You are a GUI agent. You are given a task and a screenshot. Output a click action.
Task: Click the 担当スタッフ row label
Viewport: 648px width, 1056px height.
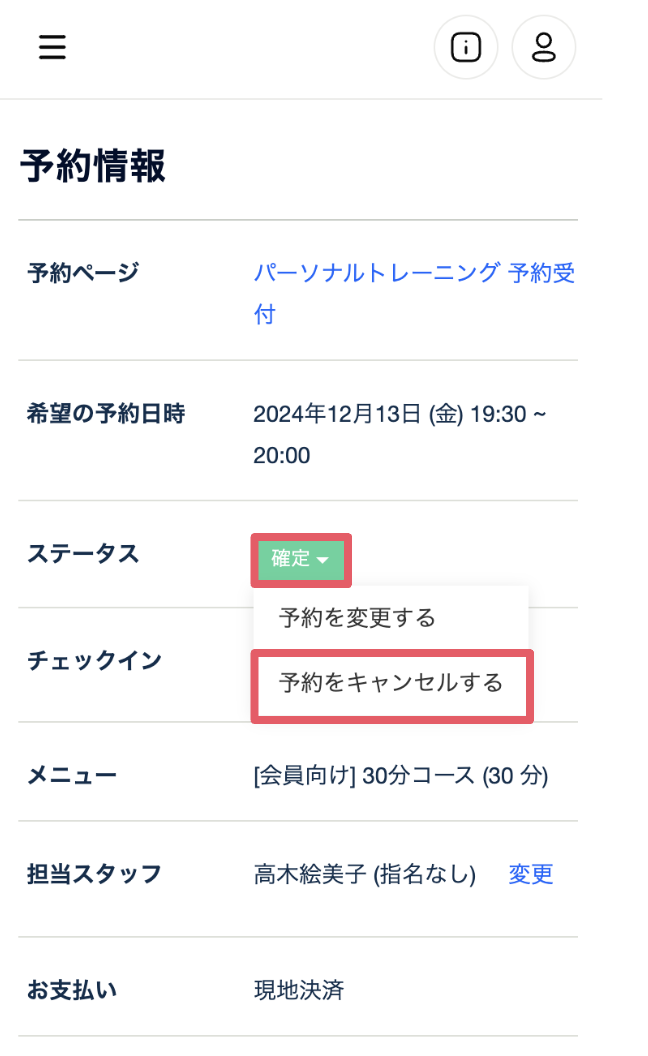(94, 875)
